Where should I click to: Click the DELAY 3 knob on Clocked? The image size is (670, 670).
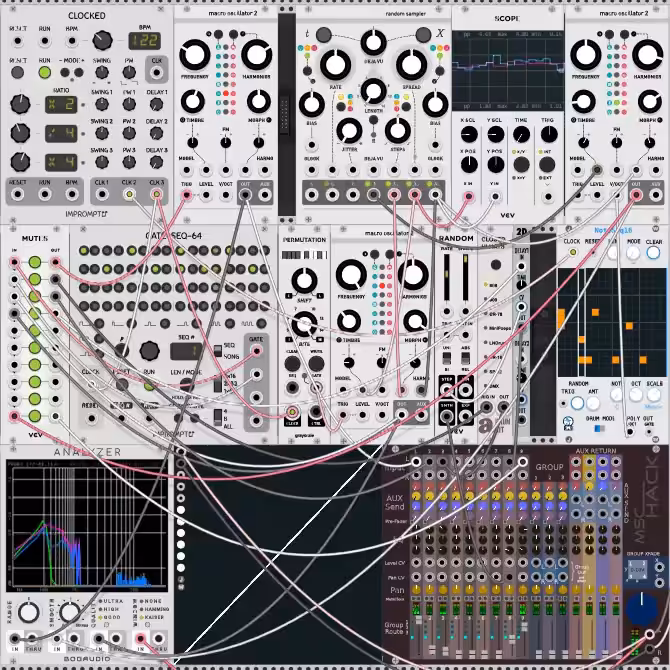(156, 162)
